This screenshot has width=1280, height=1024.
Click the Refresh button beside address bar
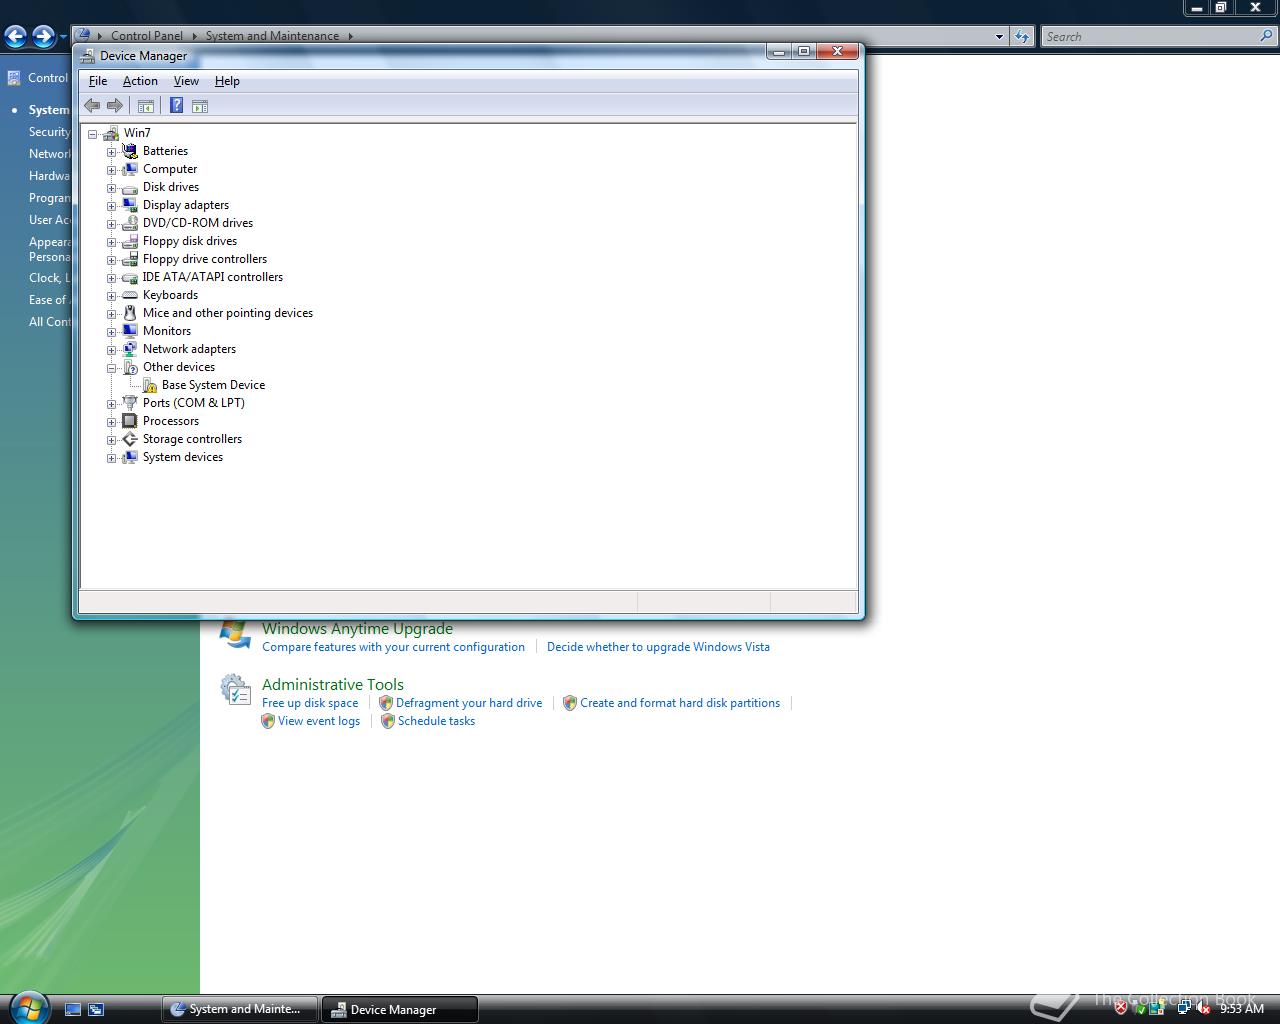(1021, 37)
